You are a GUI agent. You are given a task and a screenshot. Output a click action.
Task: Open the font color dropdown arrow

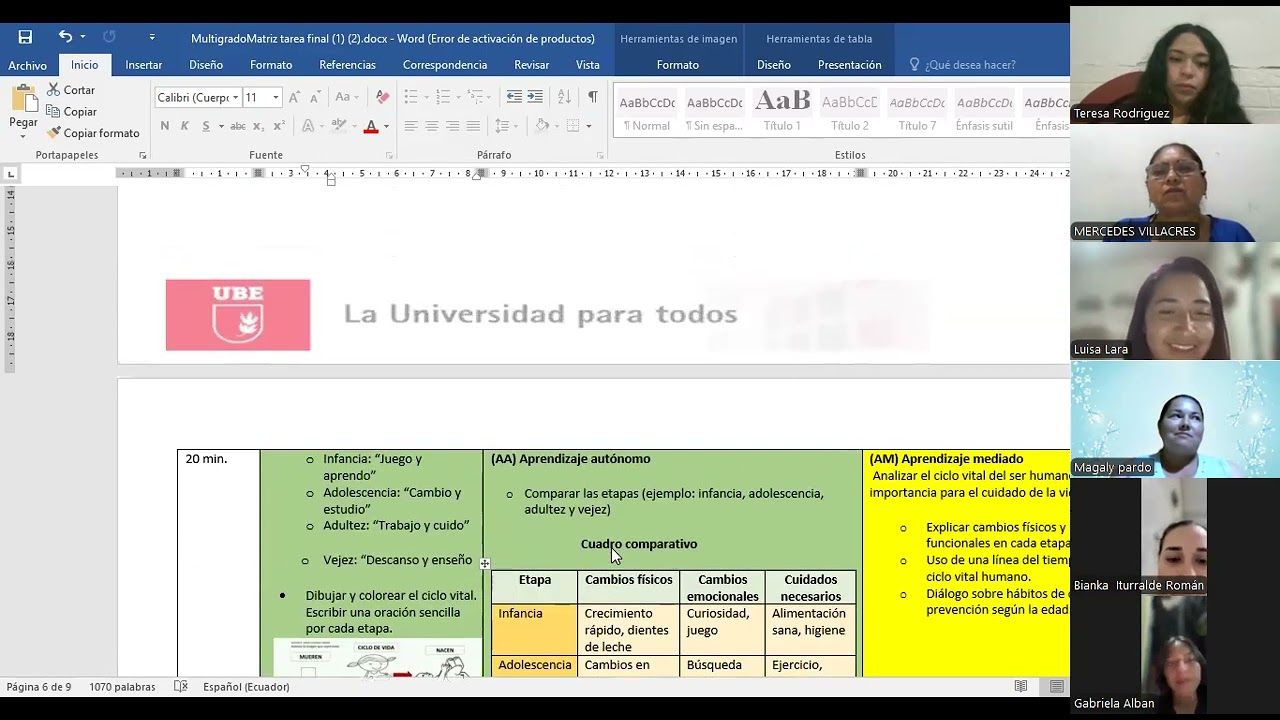[386, 126]
